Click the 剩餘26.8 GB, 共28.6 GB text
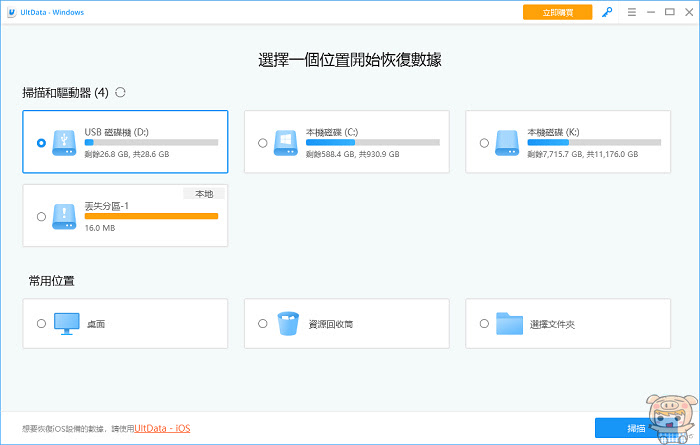Screen dimensions: 700x445 (x=127, y=154)
